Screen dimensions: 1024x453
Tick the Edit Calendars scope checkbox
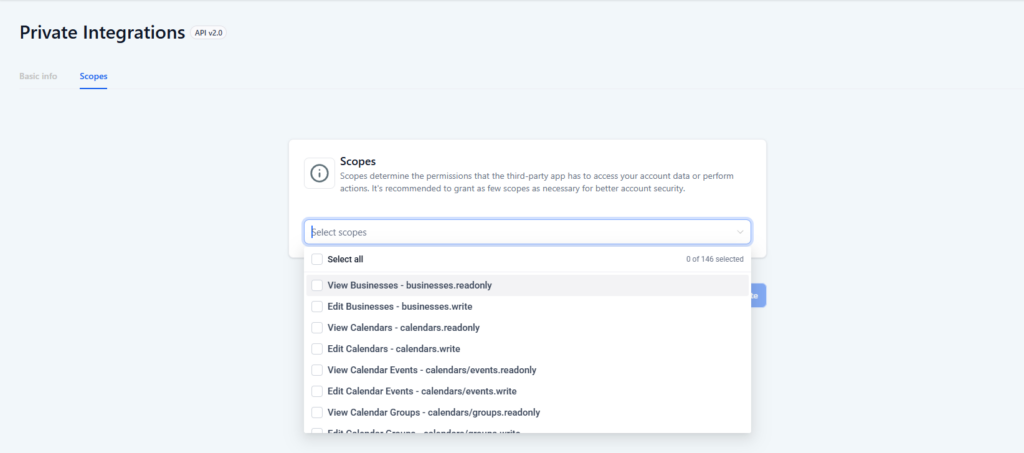pos(317,349)
